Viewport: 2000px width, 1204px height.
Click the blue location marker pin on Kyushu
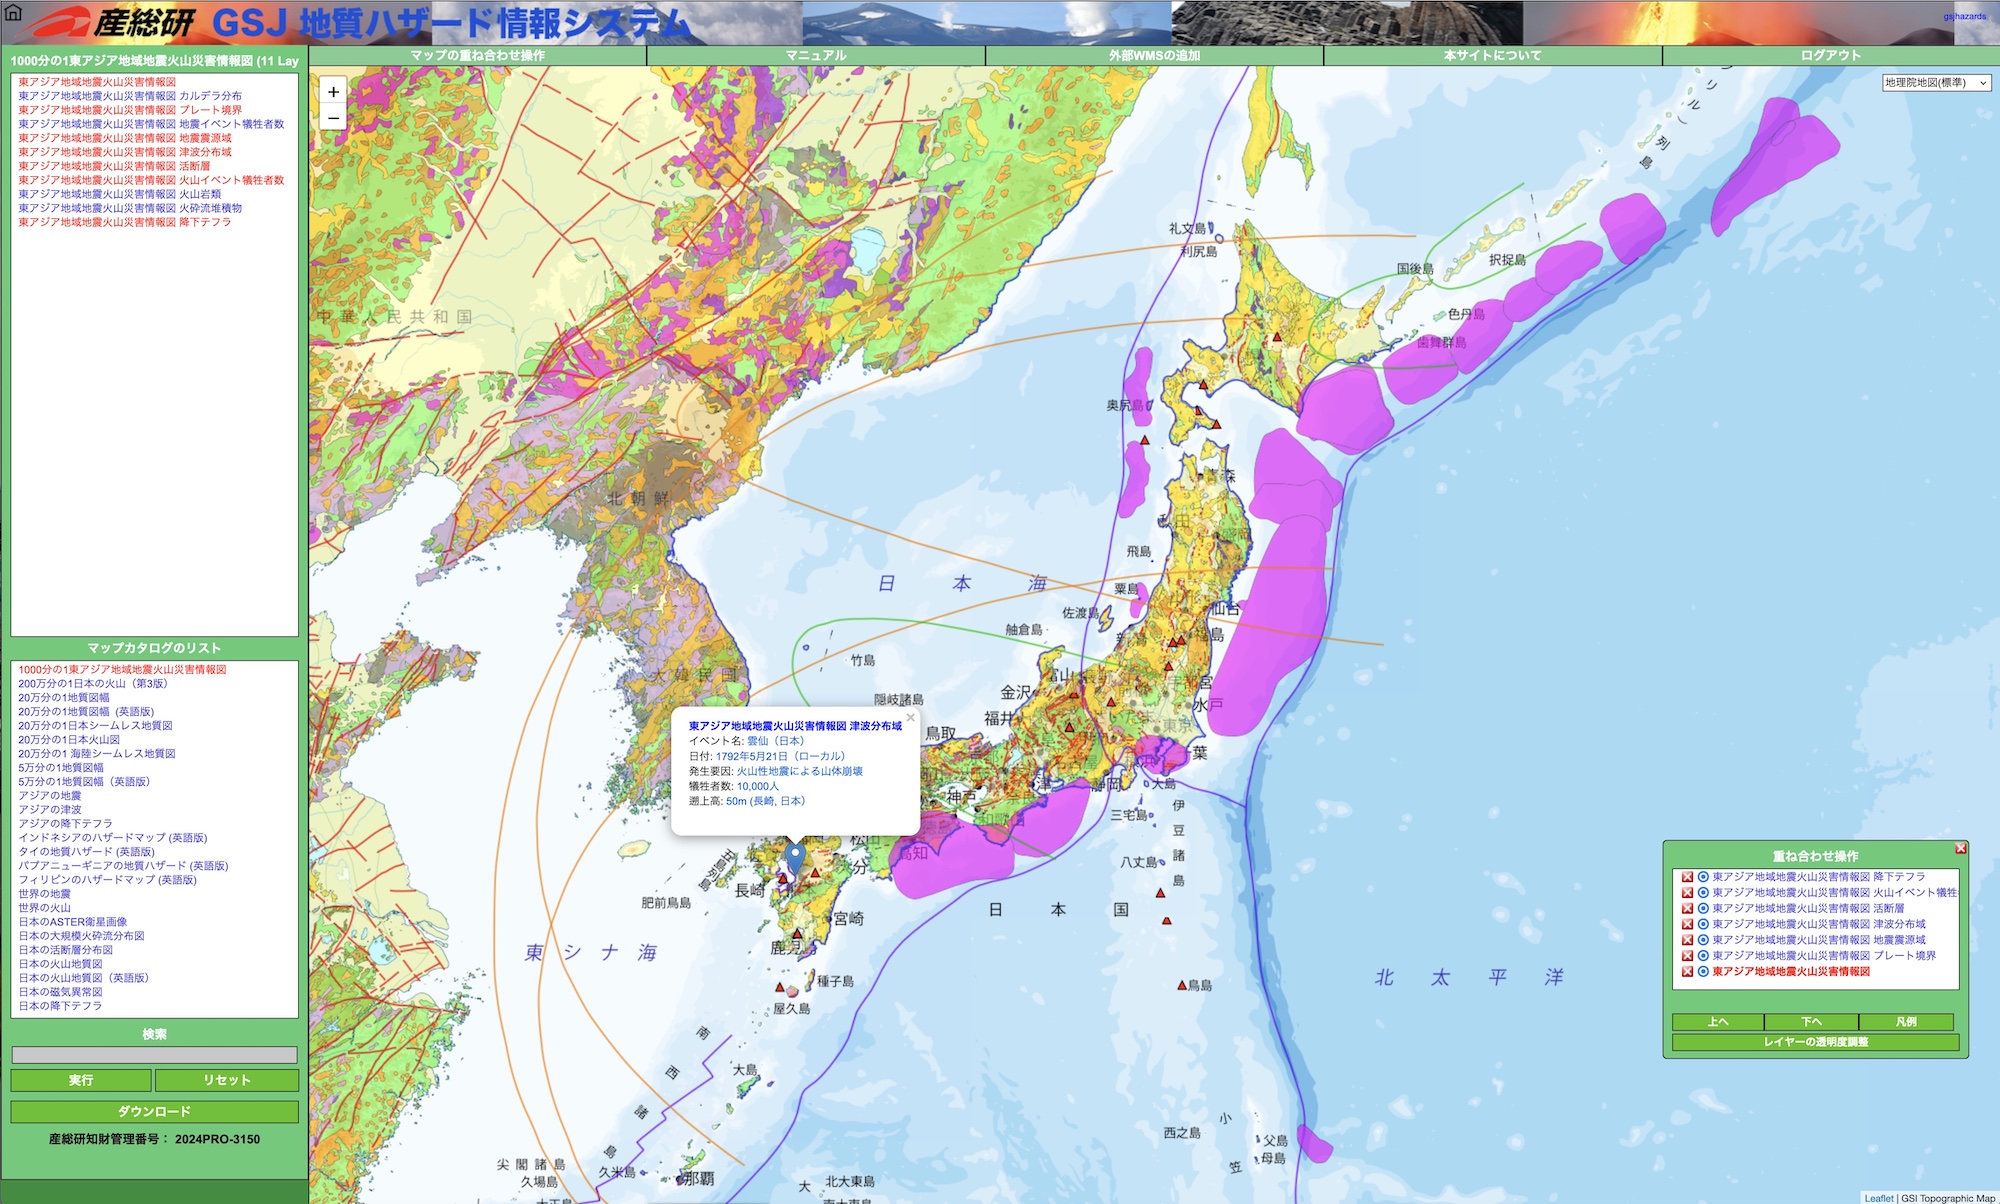tap(795, 859)
